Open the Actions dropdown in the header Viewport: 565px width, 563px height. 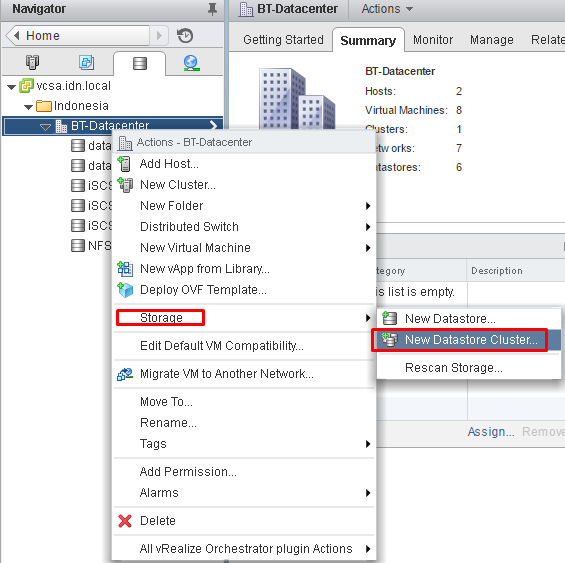point(387,9)
